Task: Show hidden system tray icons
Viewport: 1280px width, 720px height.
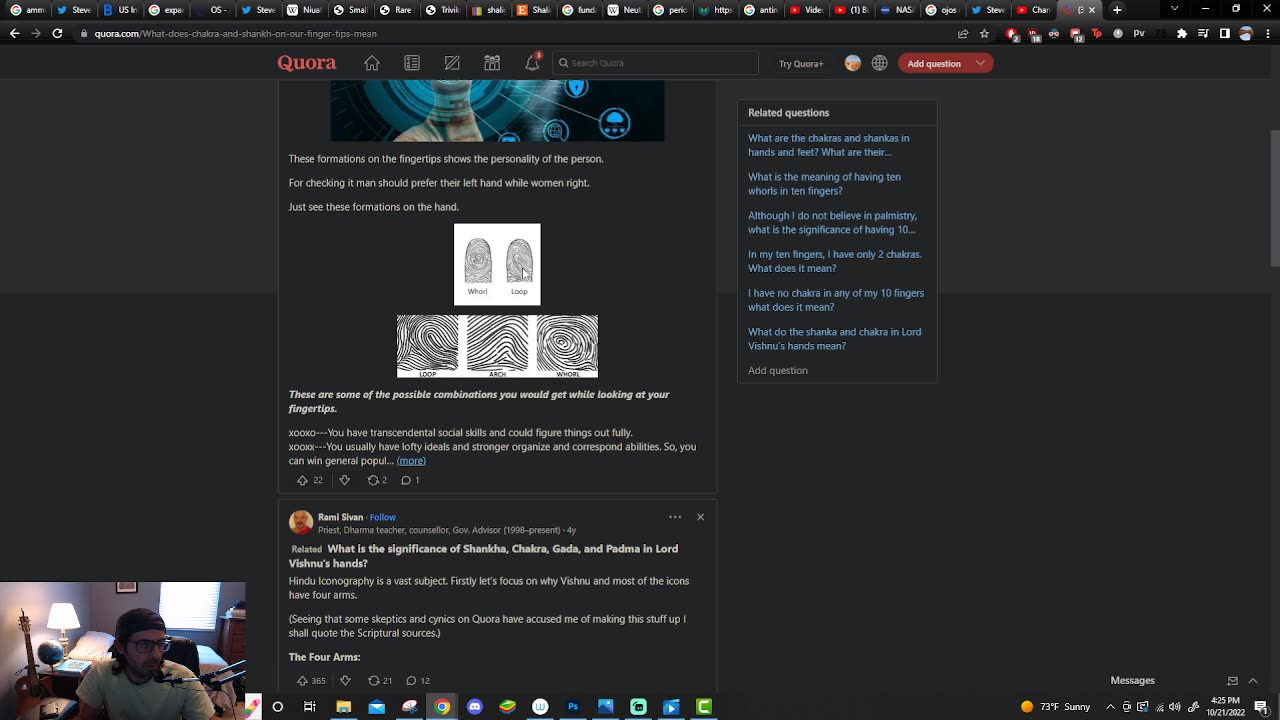Action: pos(1110,707)
